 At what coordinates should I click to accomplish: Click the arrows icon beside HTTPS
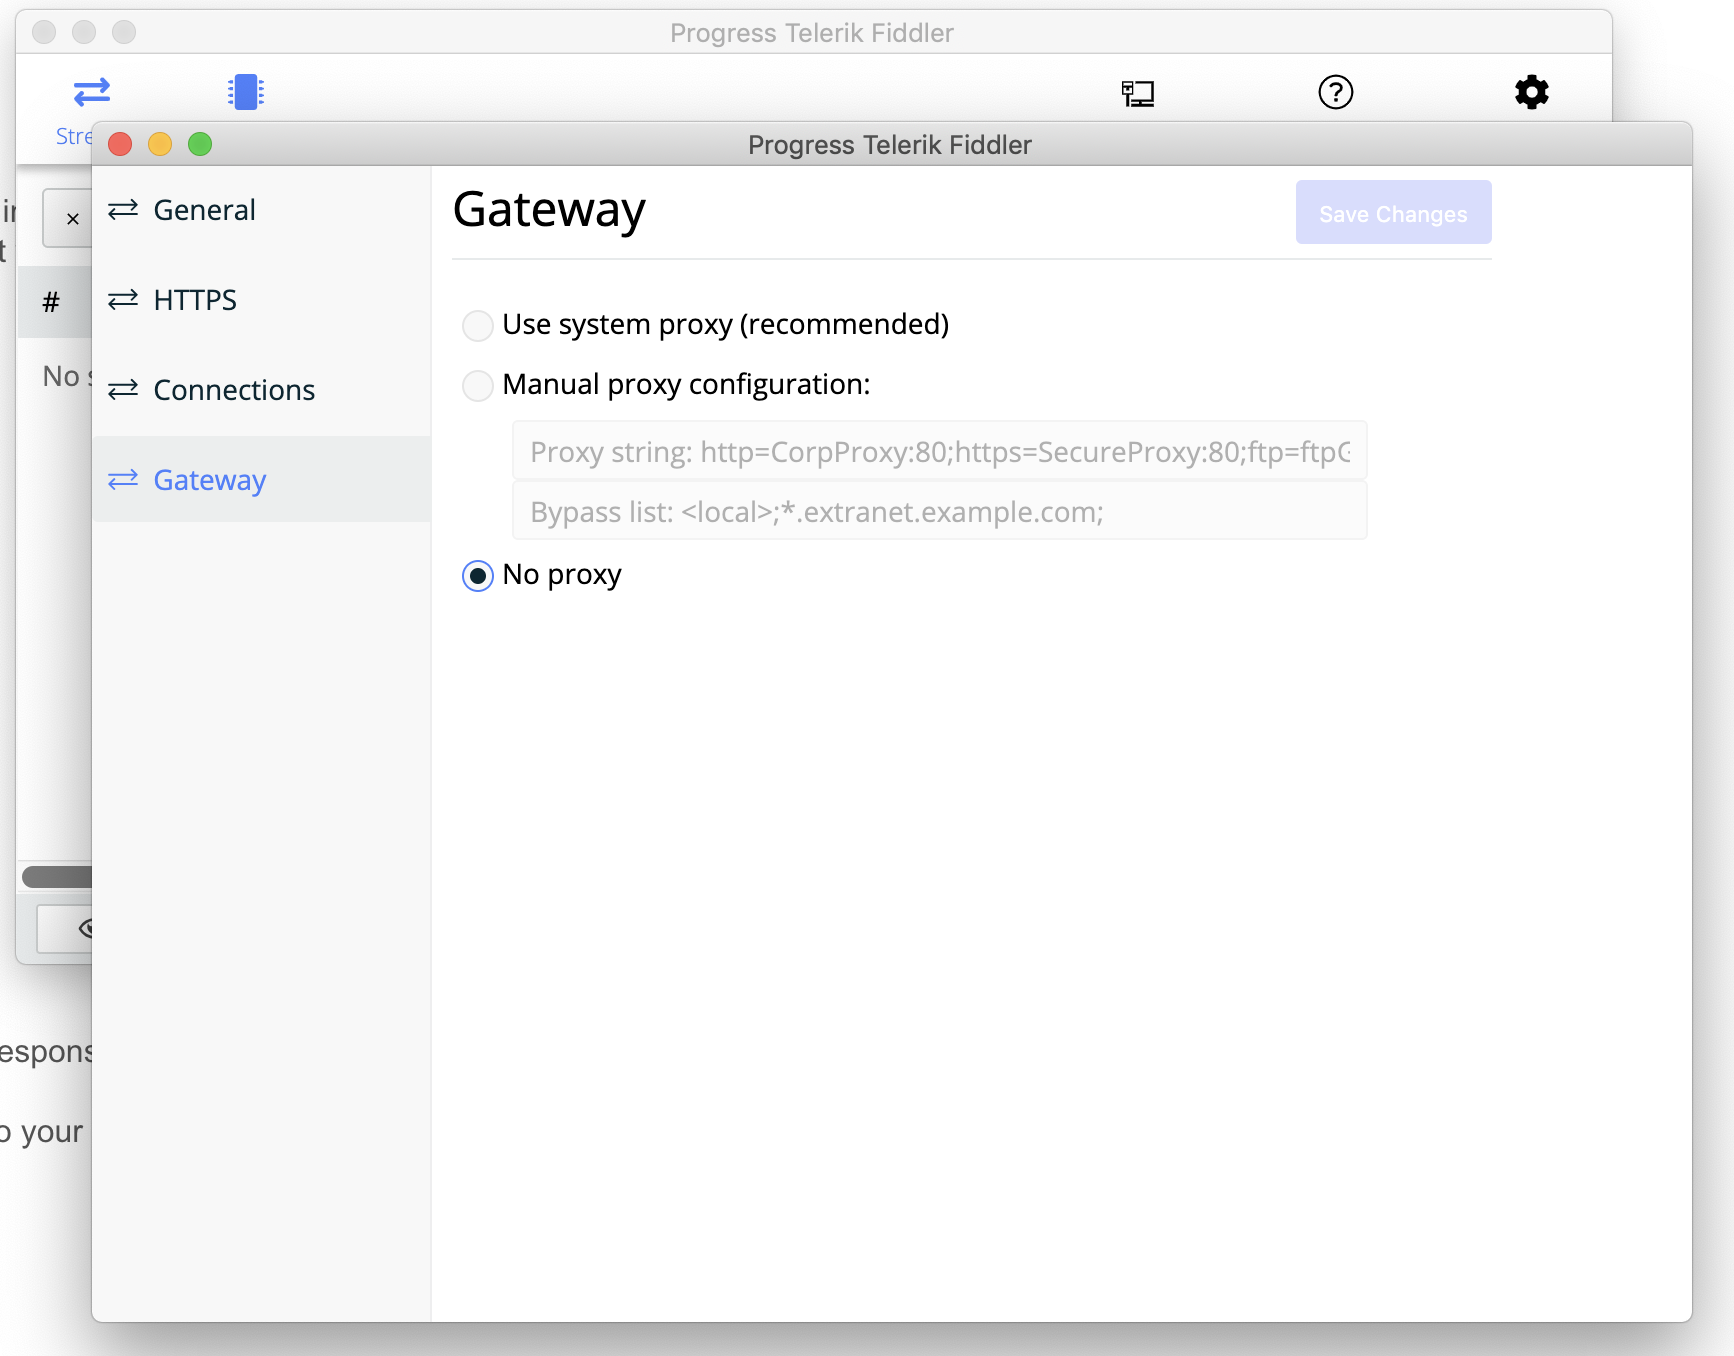(123, 300)
